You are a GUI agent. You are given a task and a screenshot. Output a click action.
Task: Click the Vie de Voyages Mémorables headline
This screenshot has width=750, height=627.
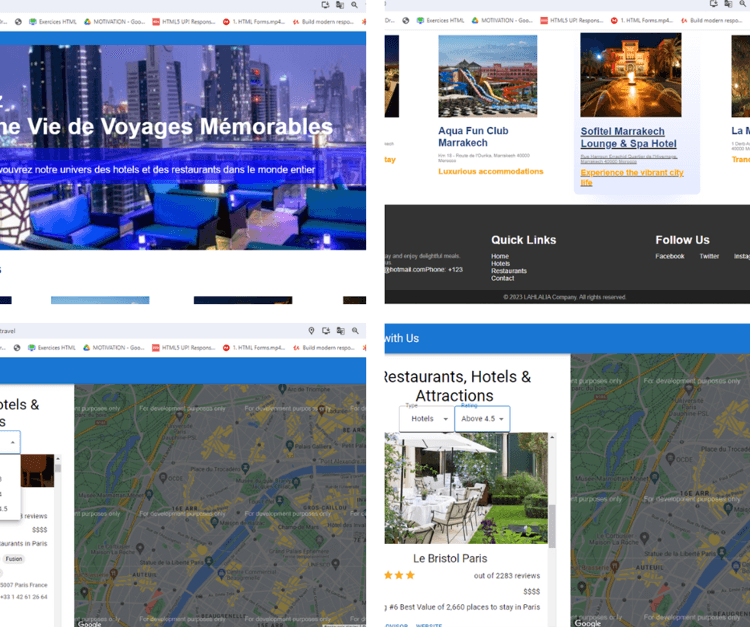click(179, 126)
